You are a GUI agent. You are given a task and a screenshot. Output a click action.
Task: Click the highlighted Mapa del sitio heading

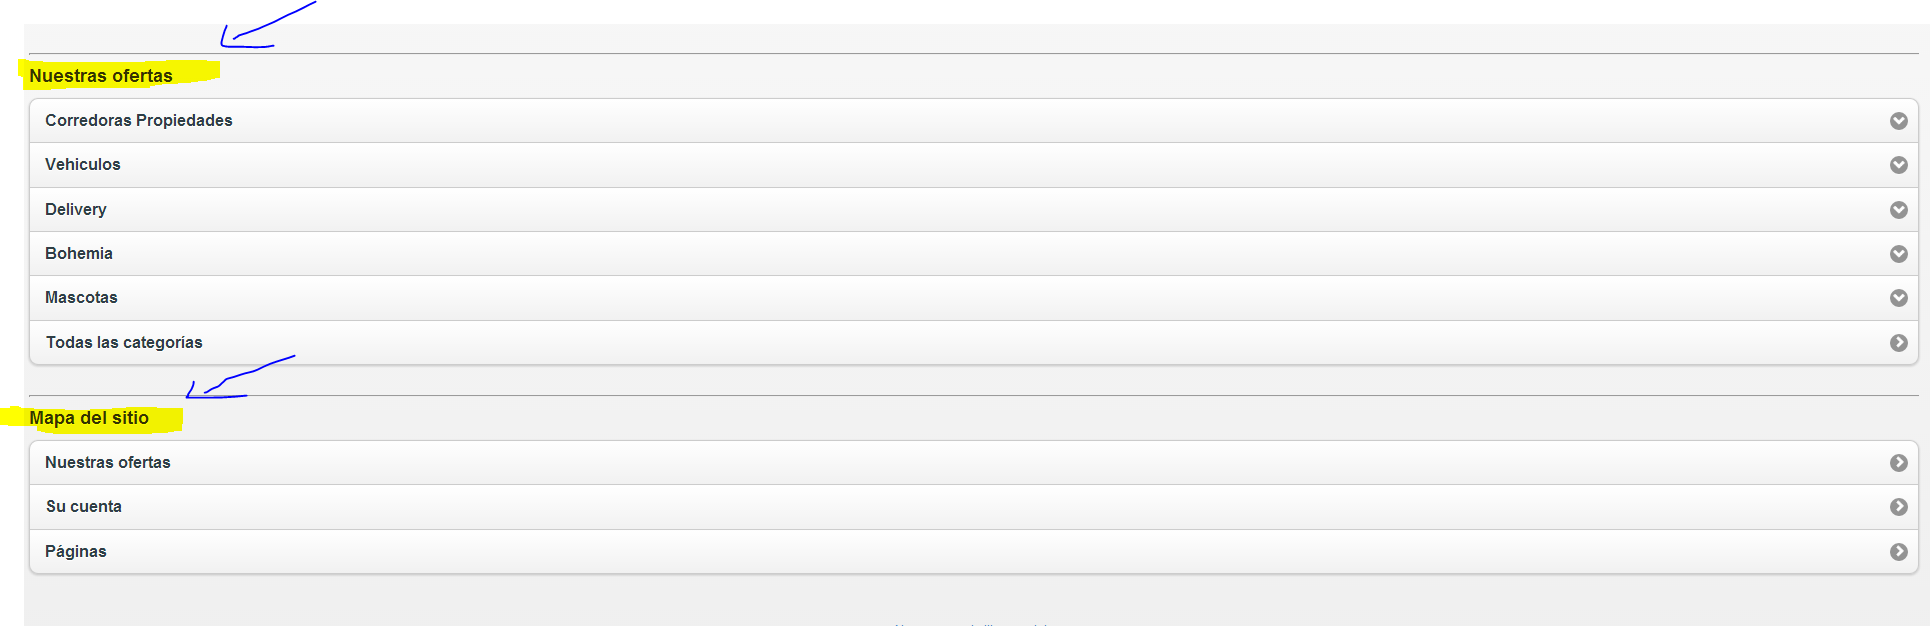(x=89, y=418)
